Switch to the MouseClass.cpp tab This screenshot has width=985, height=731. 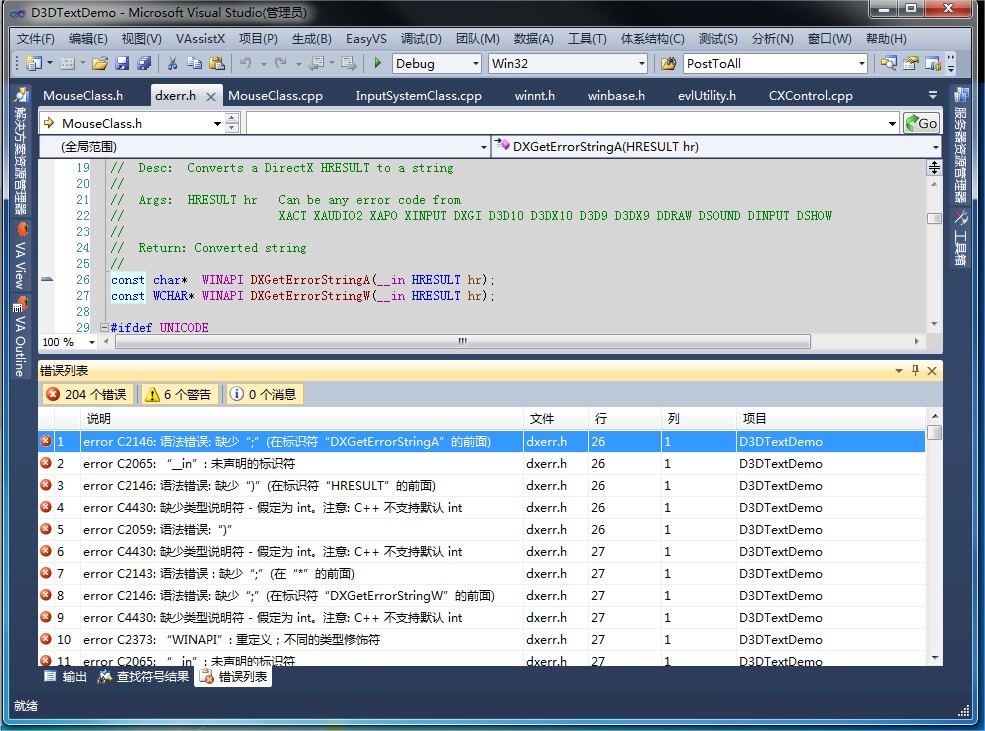pos(275,95)
